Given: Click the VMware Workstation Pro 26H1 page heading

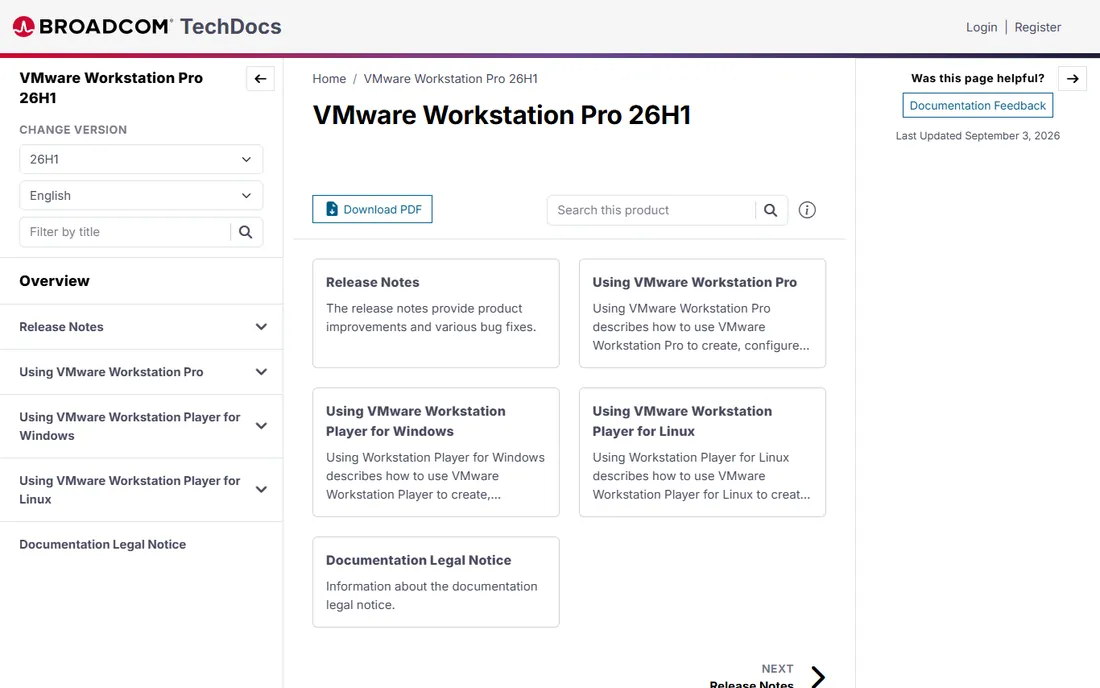Looking at the screenshot, I should tap(502, 115).
